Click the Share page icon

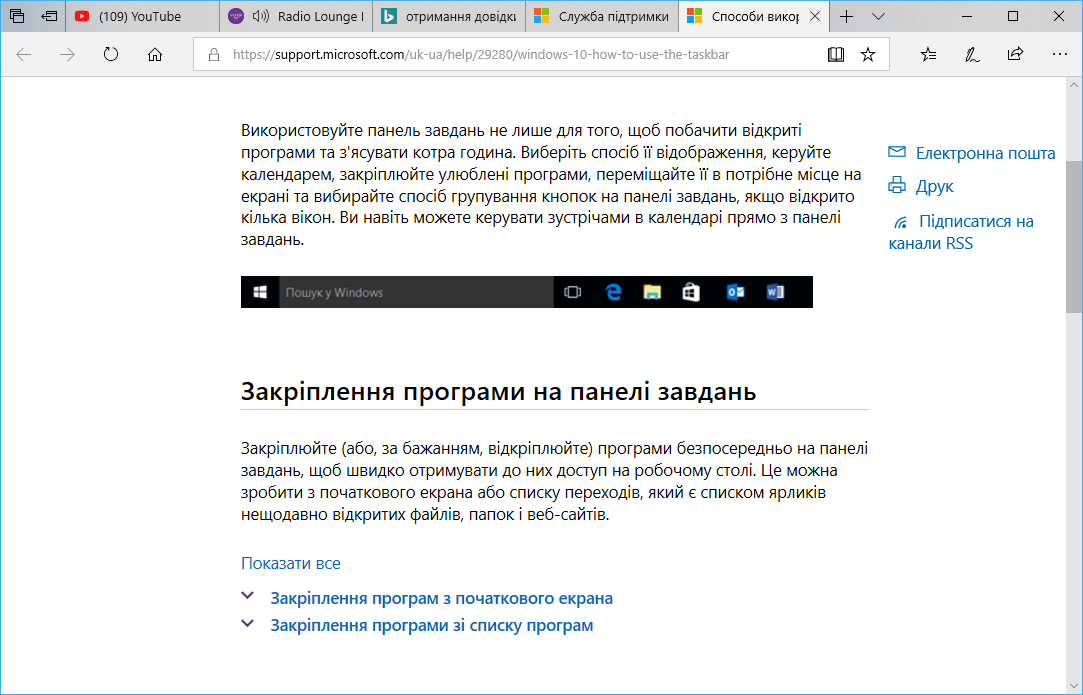(1015, 55)
